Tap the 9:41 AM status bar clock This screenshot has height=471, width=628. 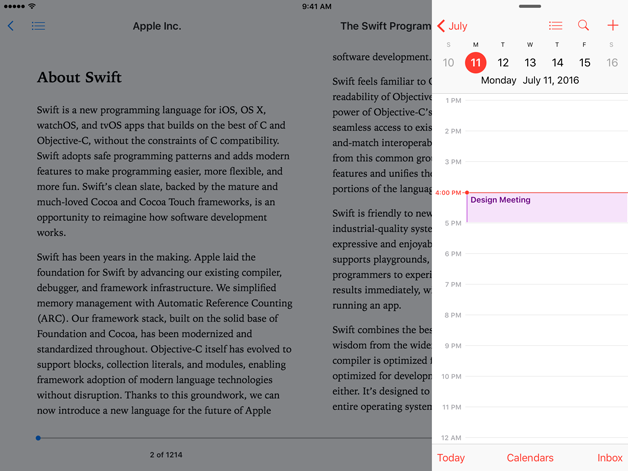pos(316,6)
